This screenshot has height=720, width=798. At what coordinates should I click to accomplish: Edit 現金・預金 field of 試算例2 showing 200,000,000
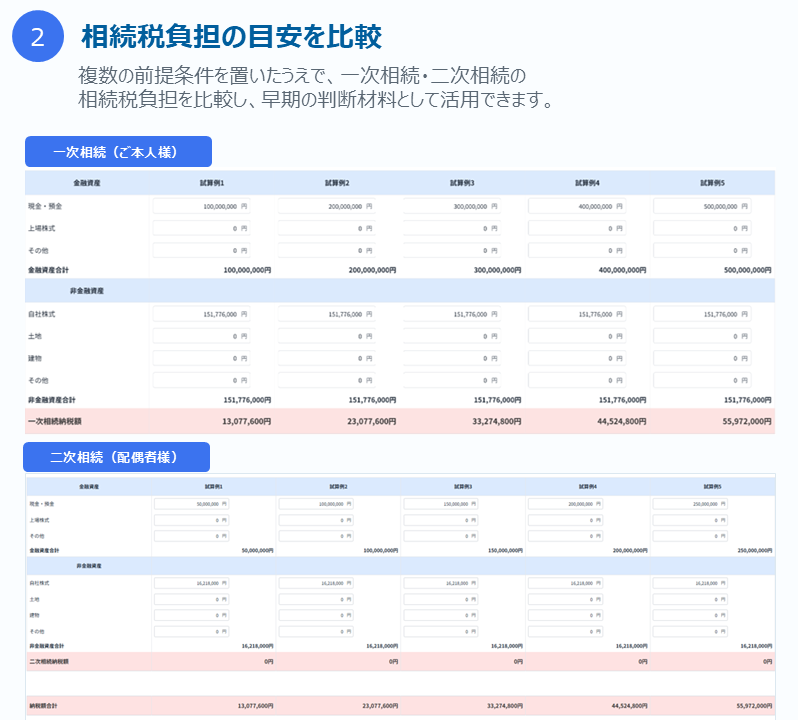[x=326, y=206]
